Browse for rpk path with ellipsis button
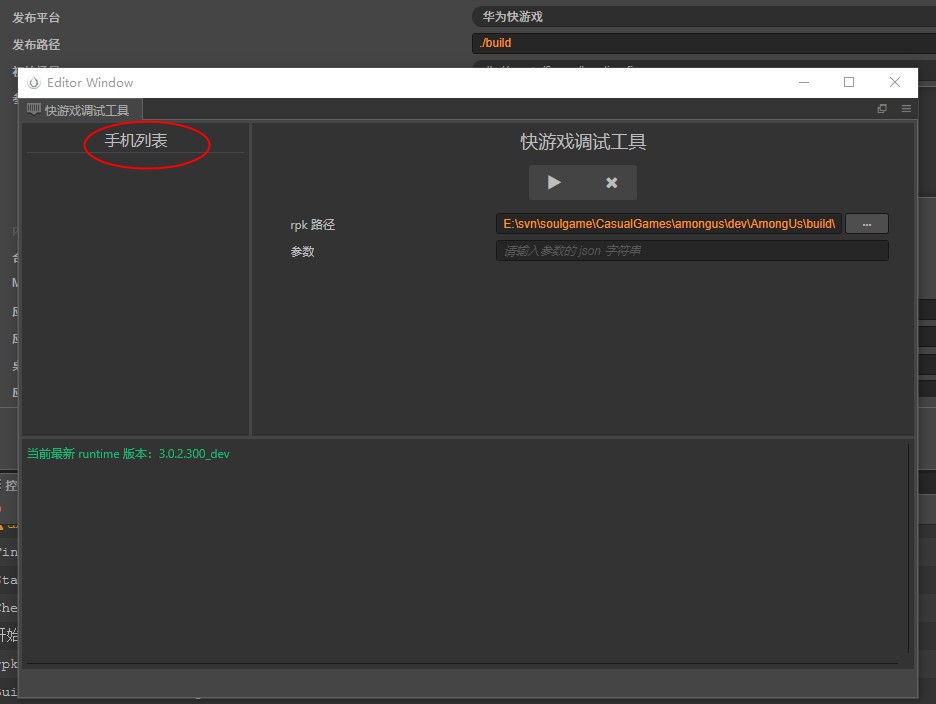 [867, 224]
